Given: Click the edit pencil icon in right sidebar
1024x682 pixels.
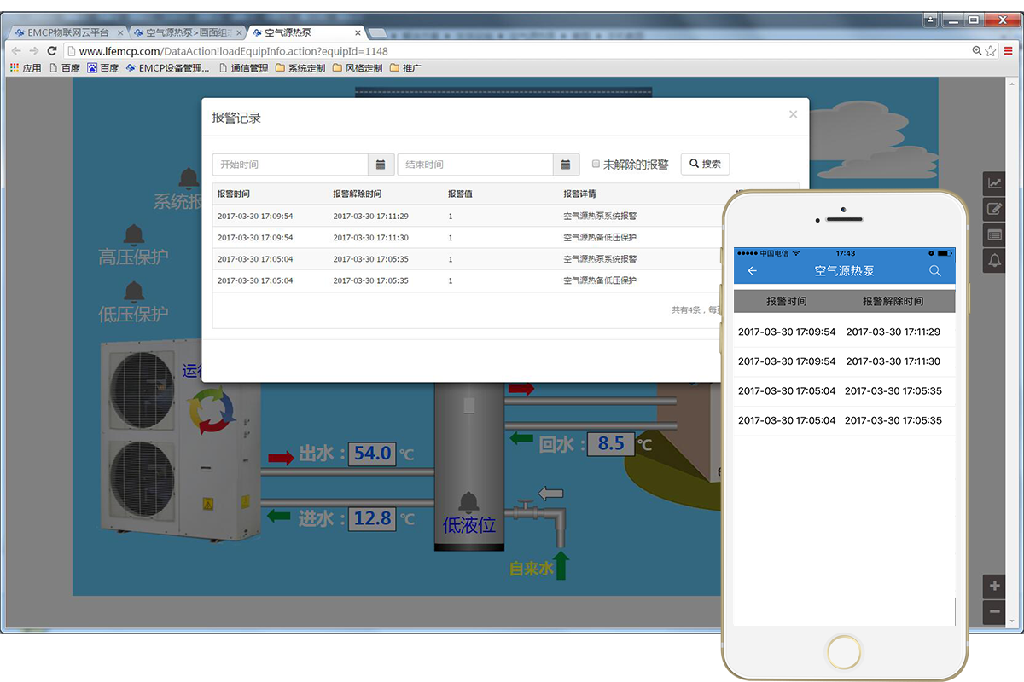Looking at the screenshot, I should click(994, 209).
